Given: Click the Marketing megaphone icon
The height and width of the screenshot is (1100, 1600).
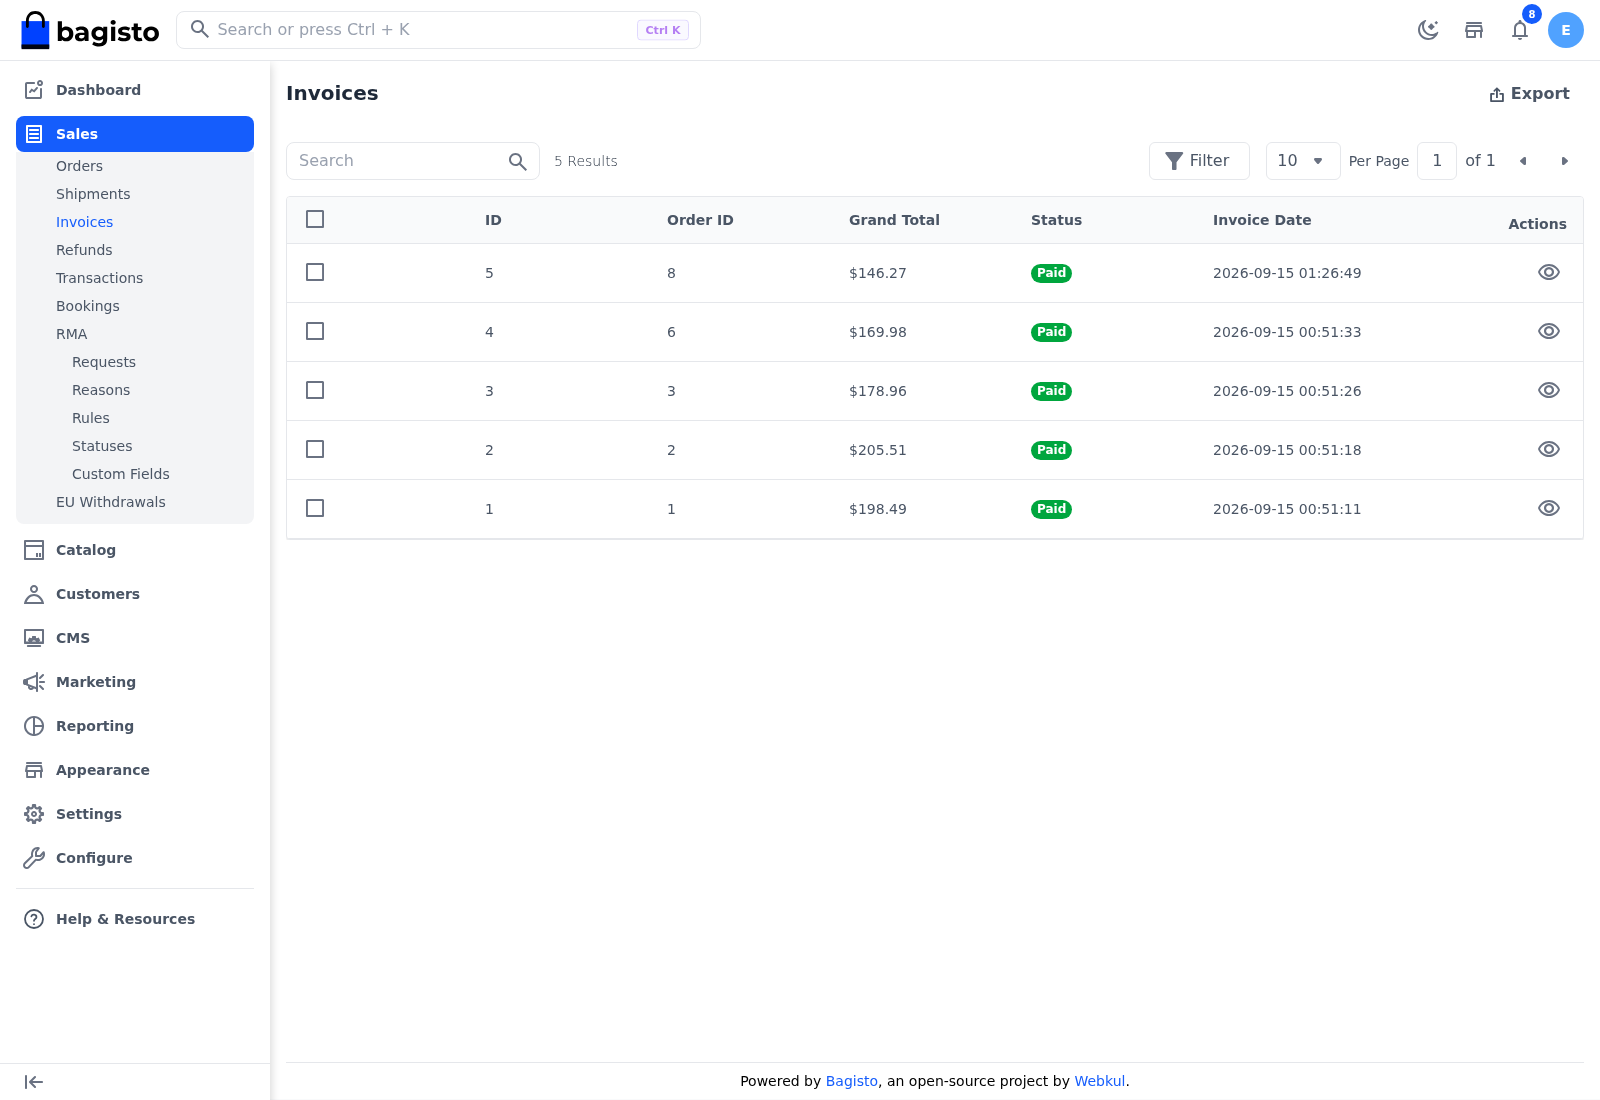Looking at the screenshot, I should [34, 682].
